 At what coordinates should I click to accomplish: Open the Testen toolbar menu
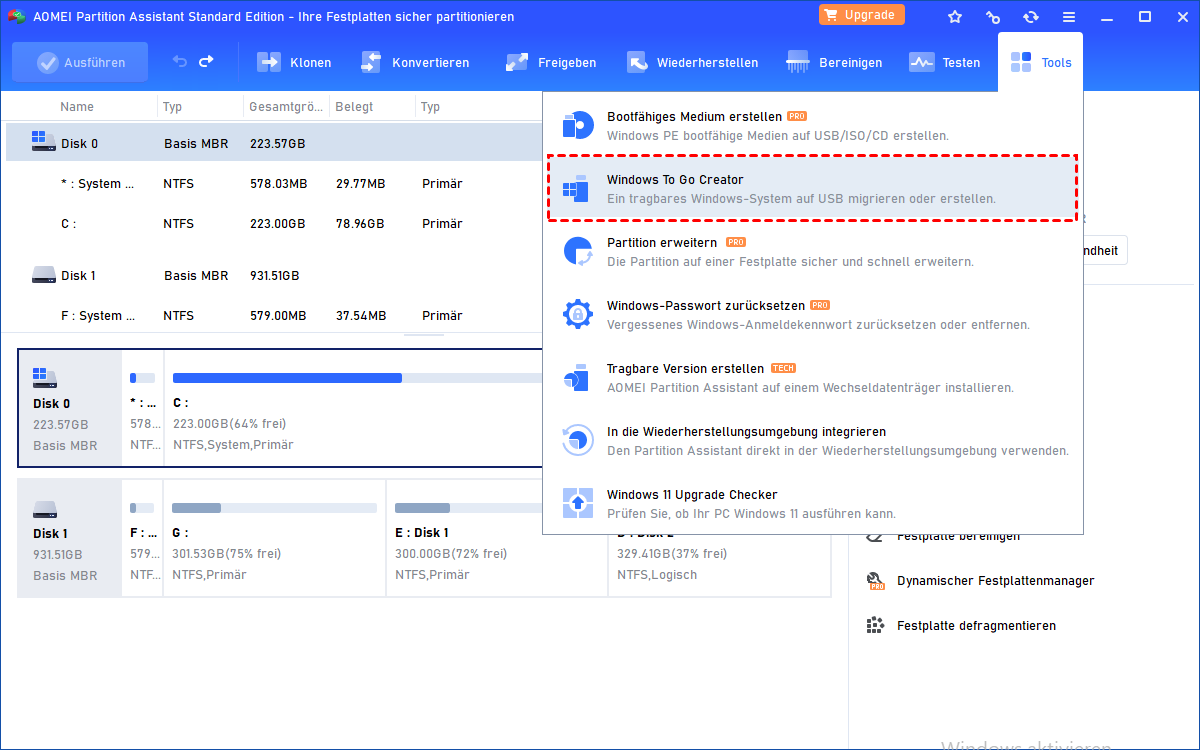pyautogui.click(x=944, y=62)
